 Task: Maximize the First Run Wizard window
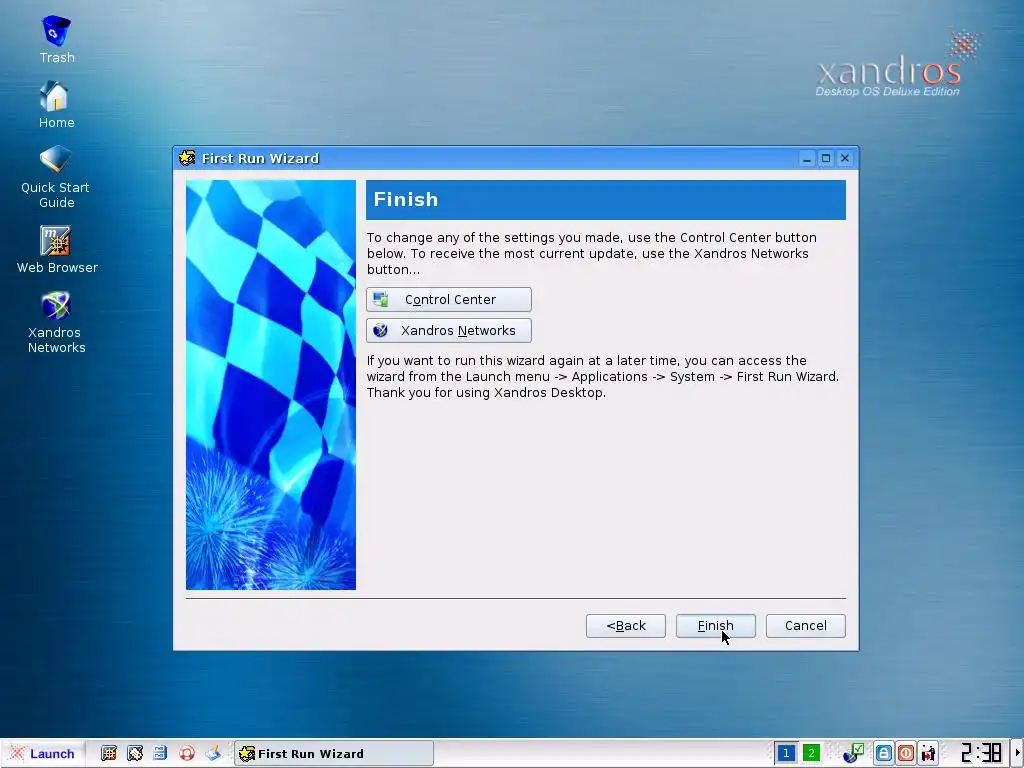pyautogui.click(x=826, y=158)
